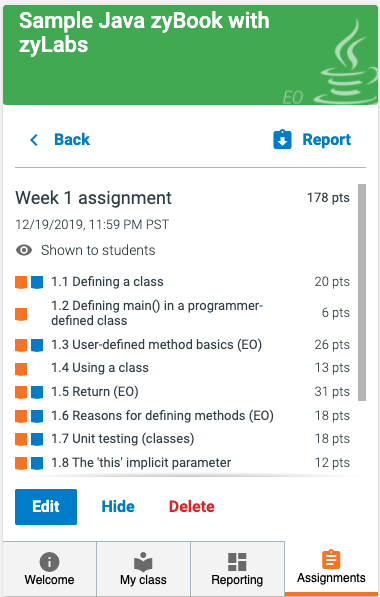
Task: Go back using the Back link
Action: (x=72, y=140)
